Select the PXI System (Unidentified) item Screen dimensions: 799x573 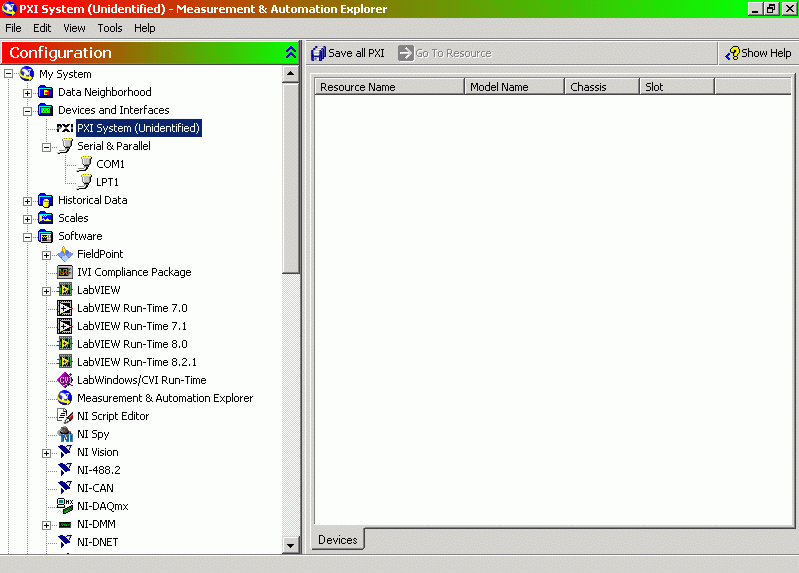coord(139,128)
